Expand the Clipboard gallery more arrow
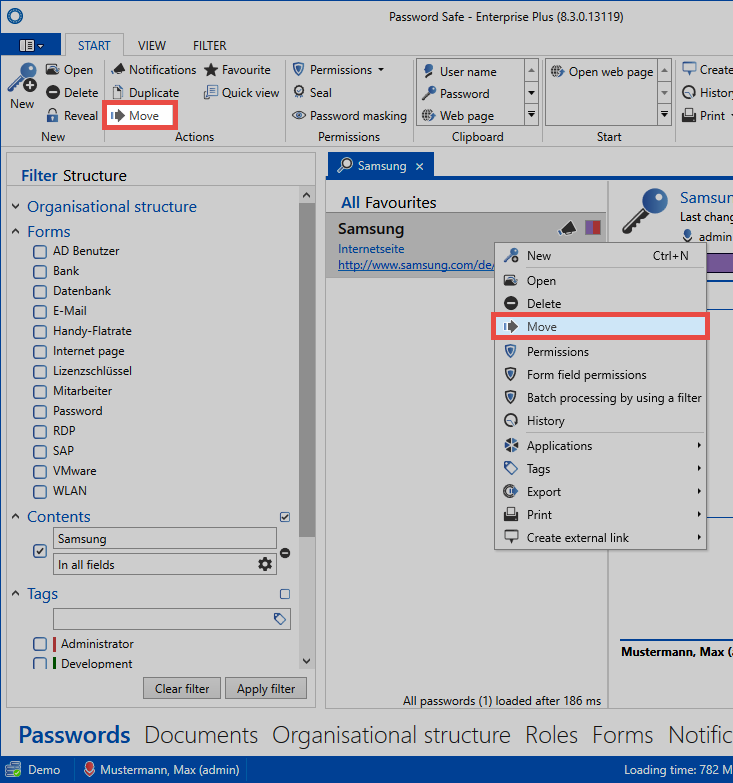733x783 pixels. click(x=531, y=115)
